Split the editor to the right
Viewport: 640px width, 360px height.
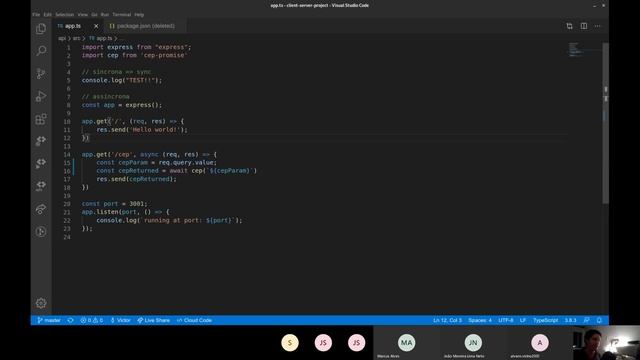coord(584,26)
